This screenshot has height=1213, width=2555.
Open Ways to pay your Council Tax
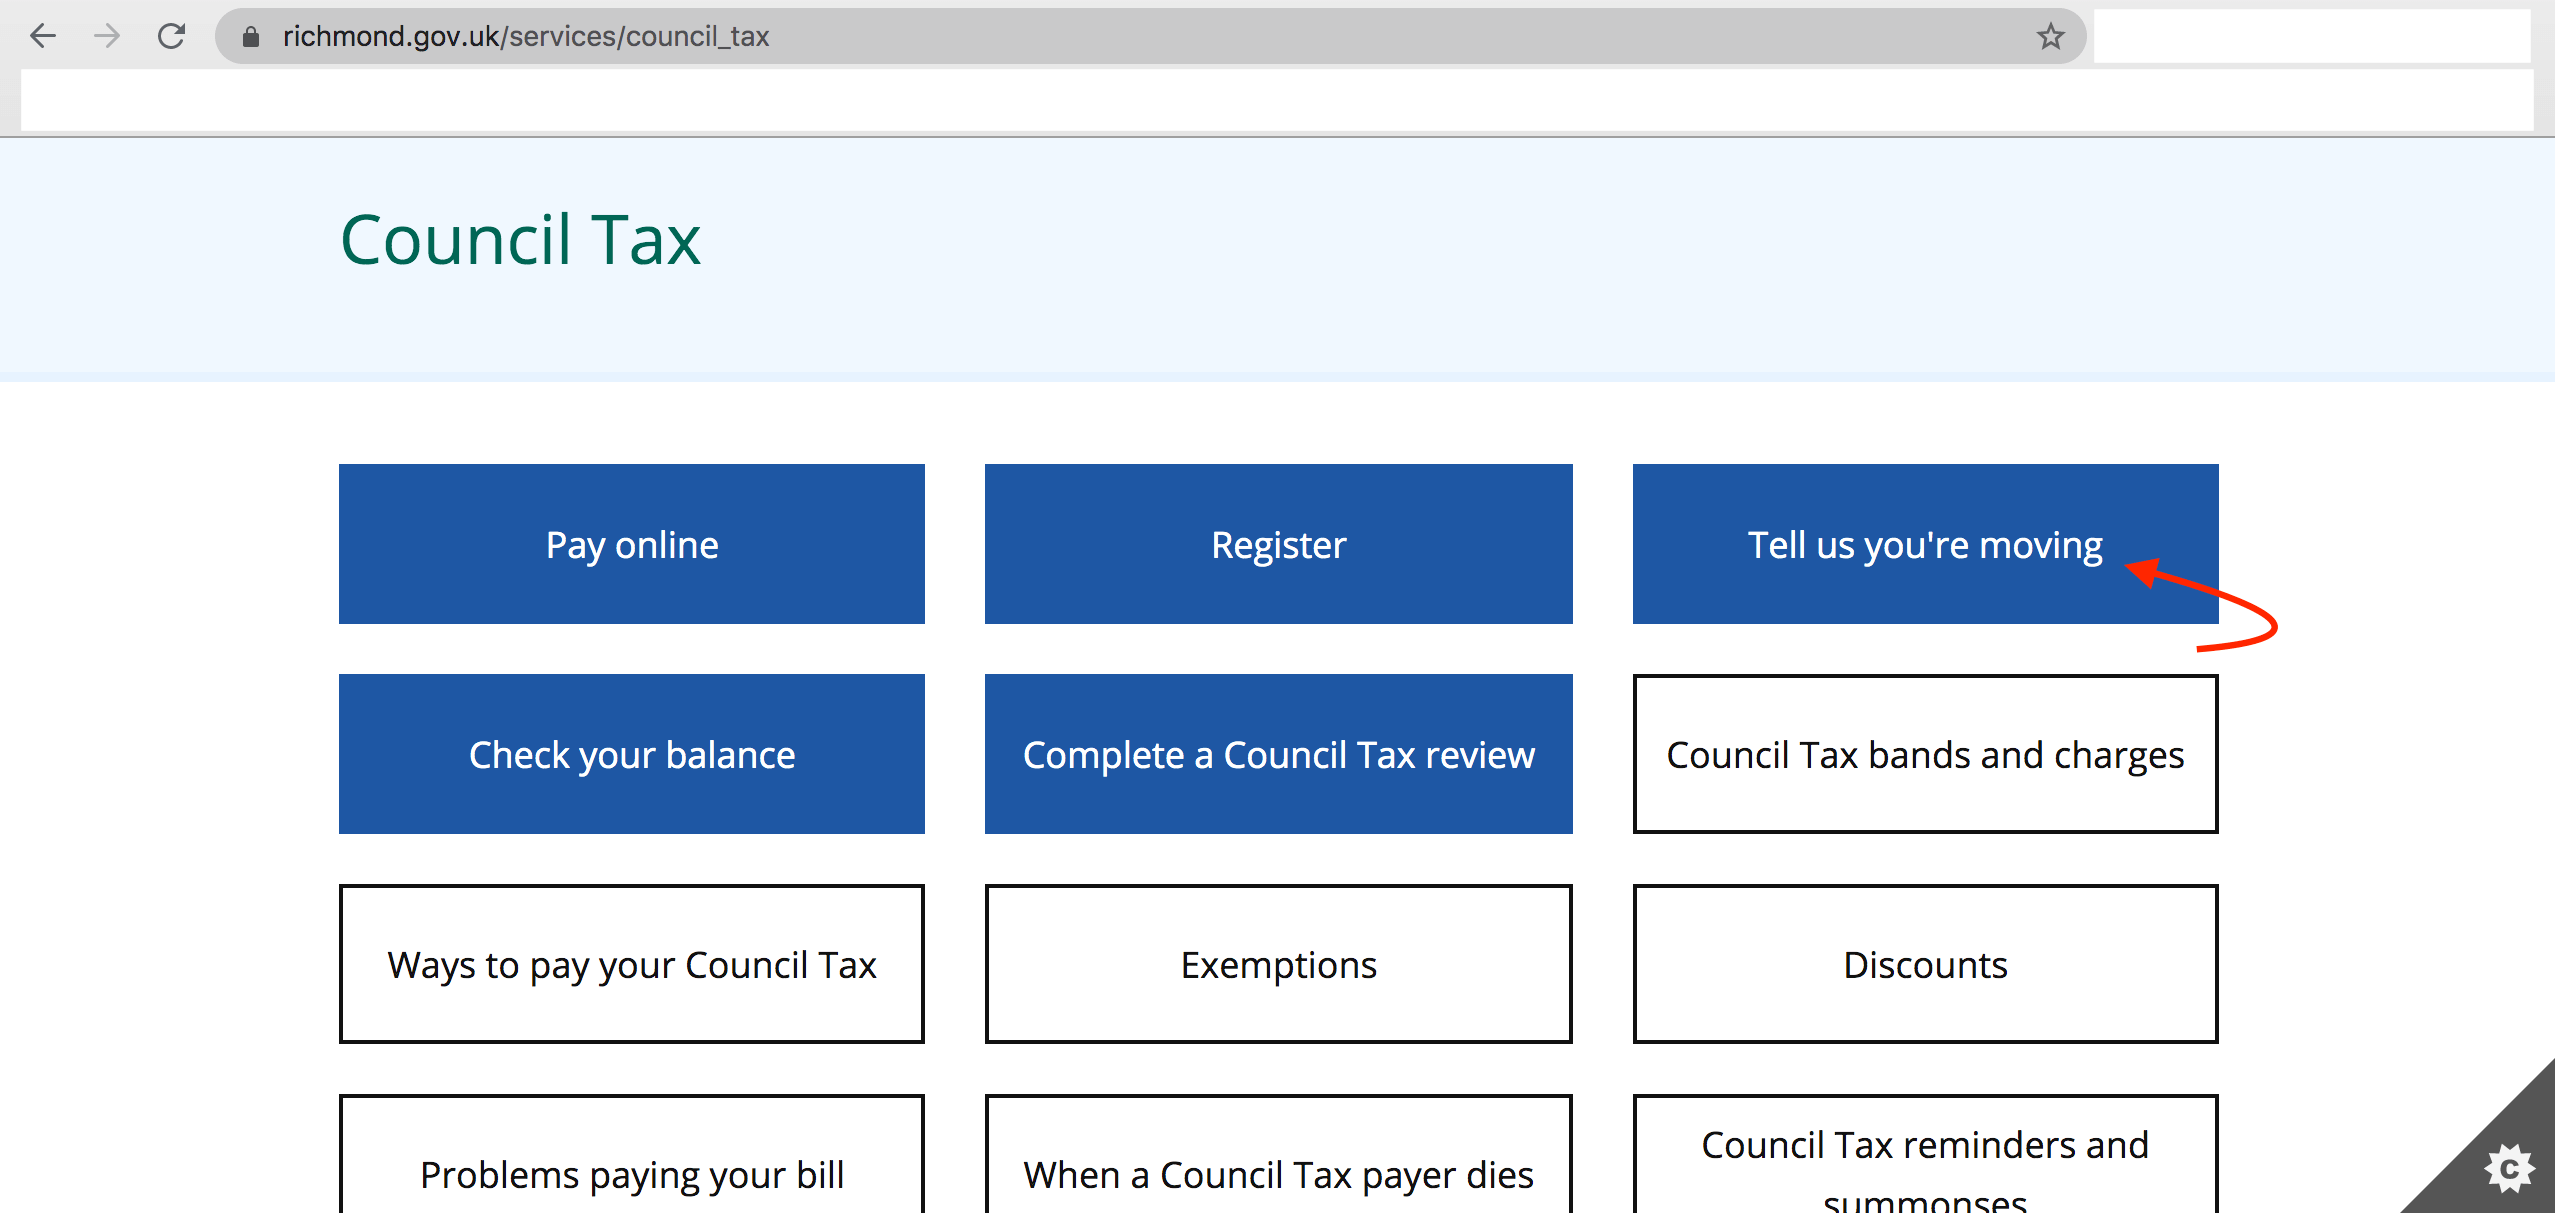[x=631, y=964]
